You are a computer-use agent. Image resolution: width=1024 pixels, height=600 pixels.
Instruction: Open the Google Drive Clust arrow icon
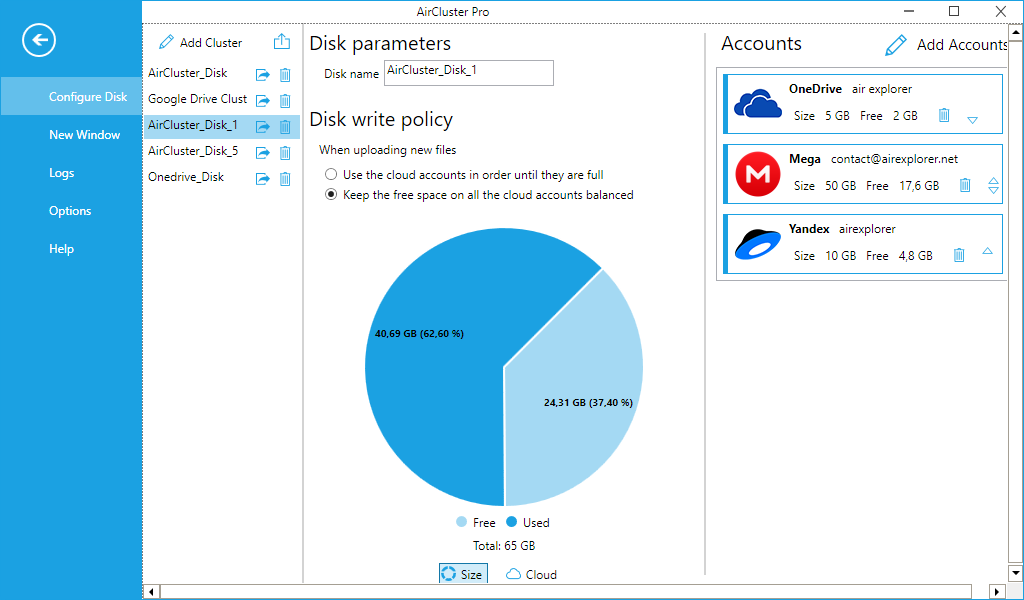263,101
